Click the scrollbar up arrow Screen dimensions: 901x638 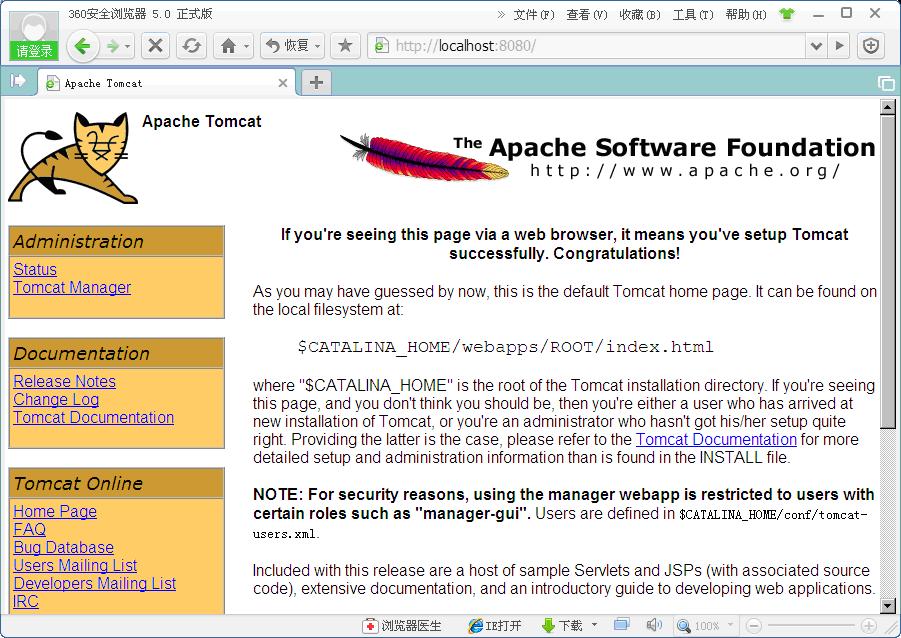pos(888,107)
